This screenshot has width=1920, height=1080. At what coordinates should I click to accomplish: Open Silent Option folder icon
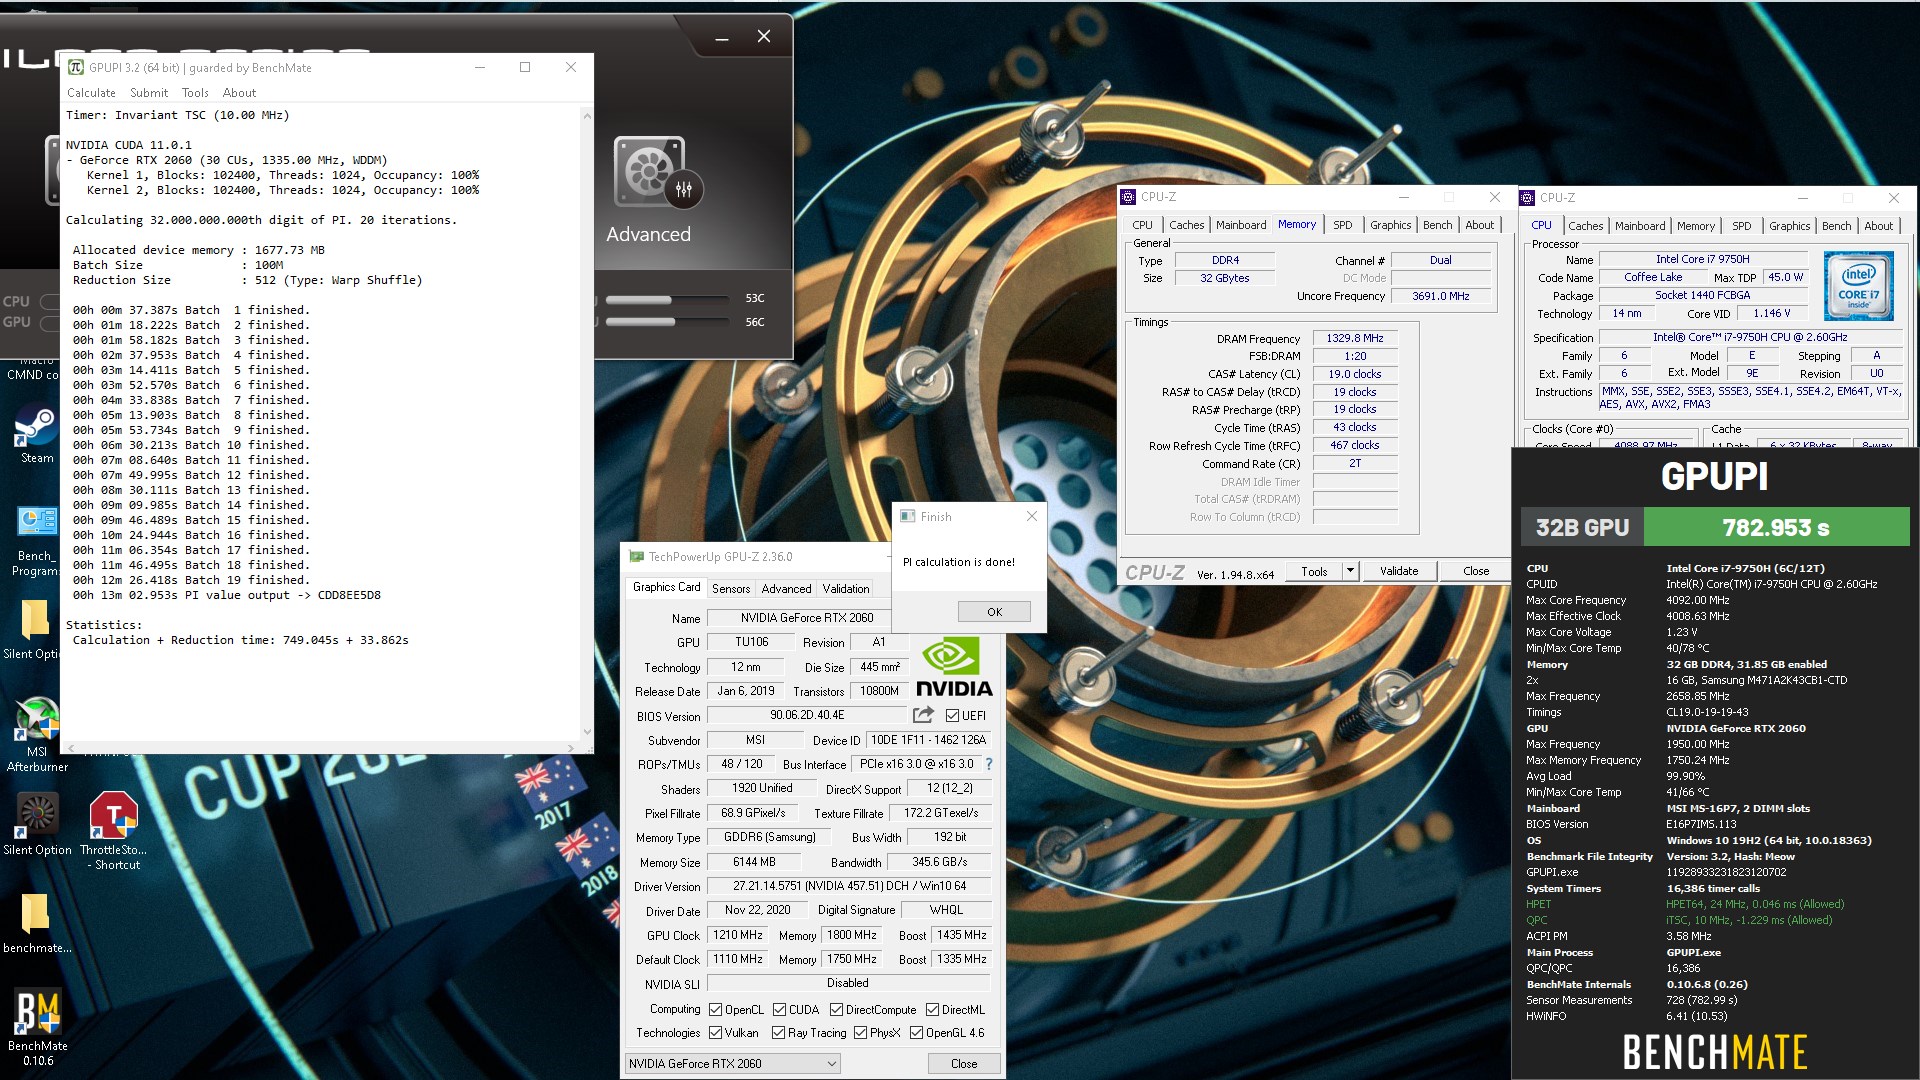(x=33, y=630)
